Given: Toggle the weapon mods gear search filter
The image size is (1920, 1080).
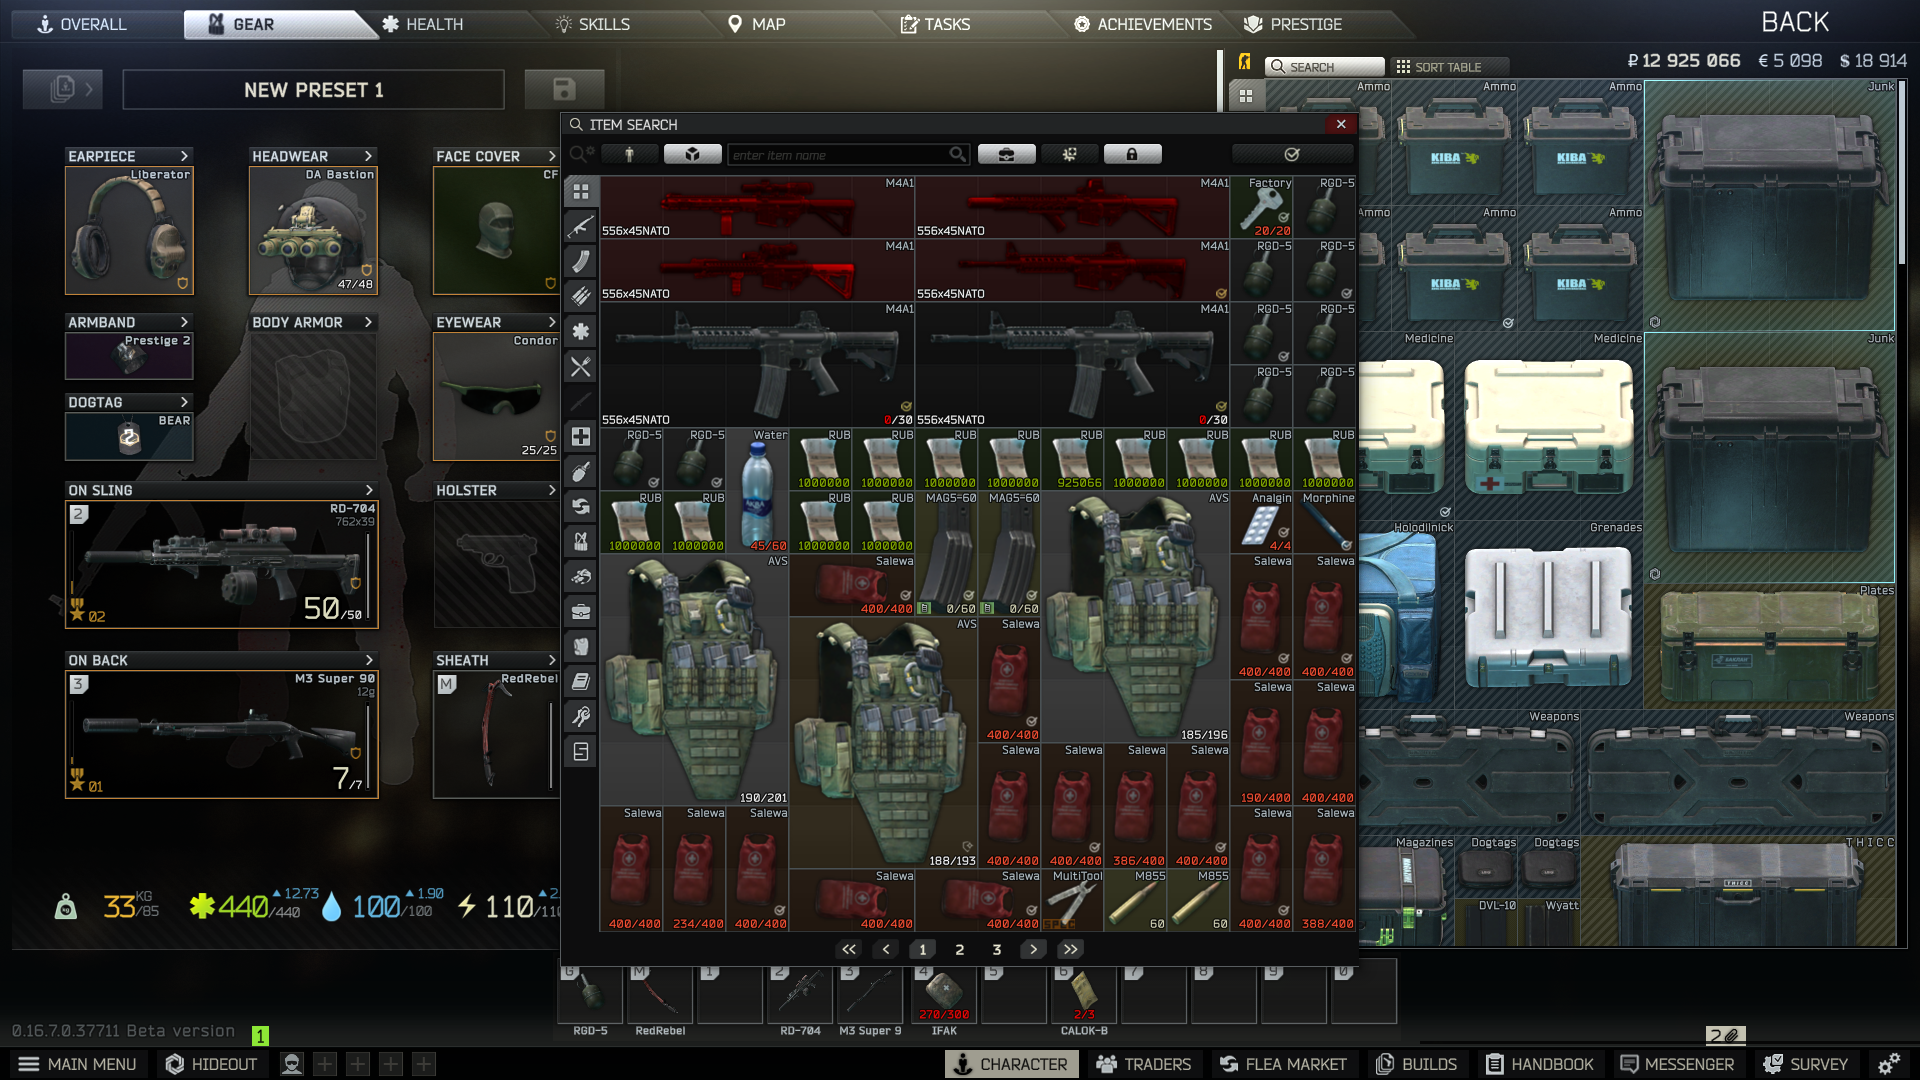Looking at the screenshot, I should click(x=1069, y=154).
